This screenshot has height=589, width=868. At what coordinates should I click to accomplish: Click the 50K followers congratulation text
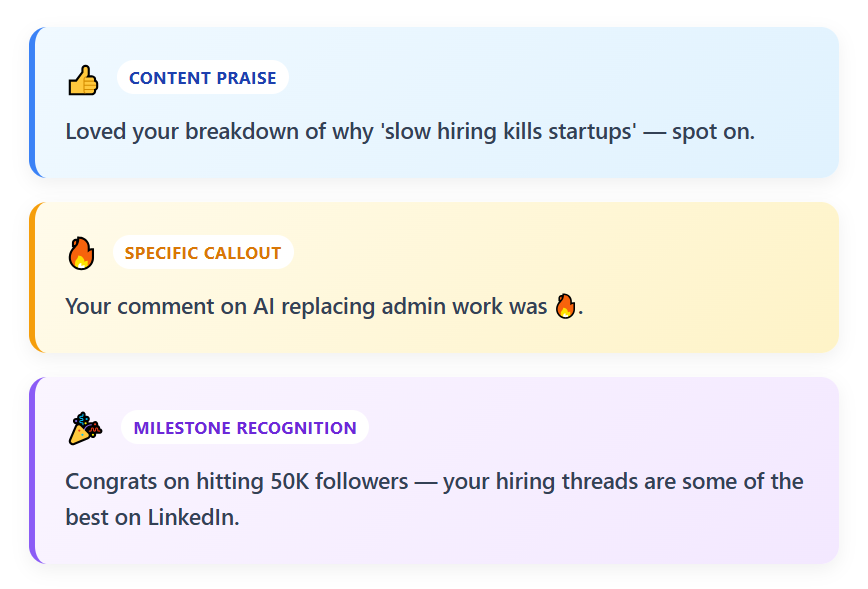click(434, 499)
